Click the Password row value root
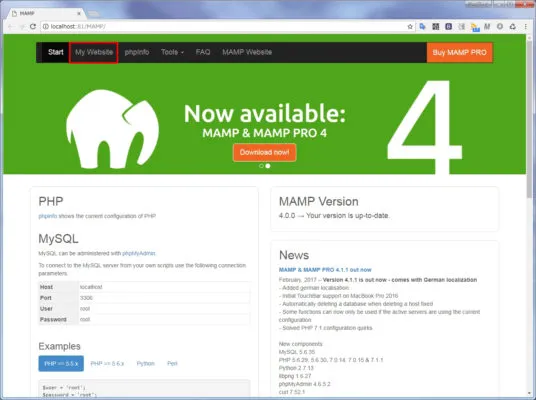 [x=85, y=319]
